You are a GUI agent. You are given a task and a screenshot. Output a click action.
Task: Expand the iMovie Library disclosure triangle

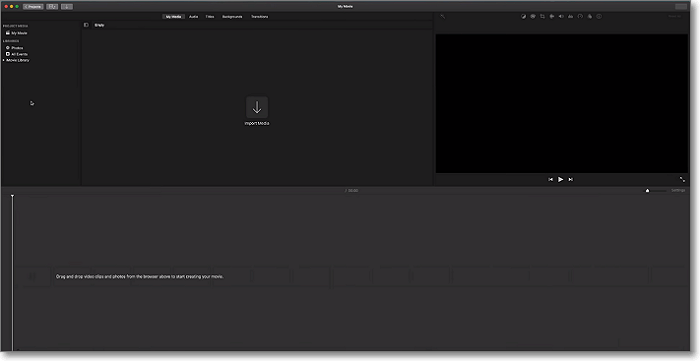4,60
